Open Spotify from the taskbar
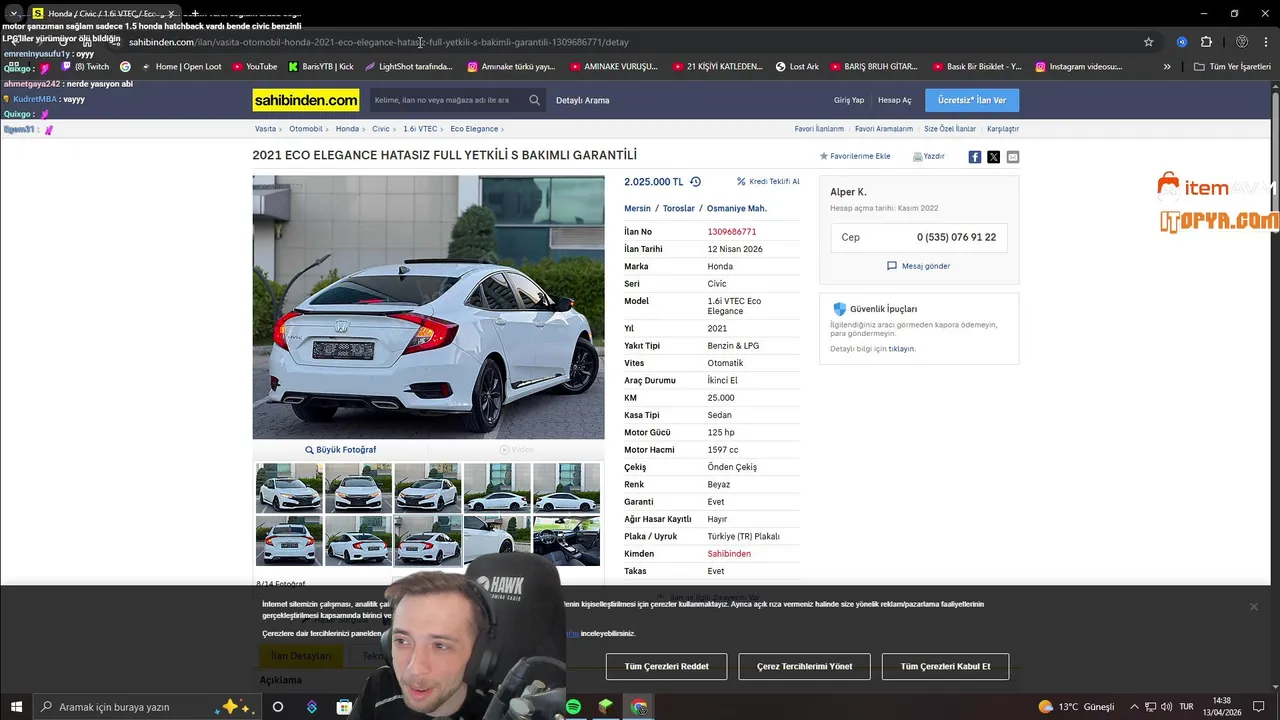 pyautogui.click(x=573, y=707)
